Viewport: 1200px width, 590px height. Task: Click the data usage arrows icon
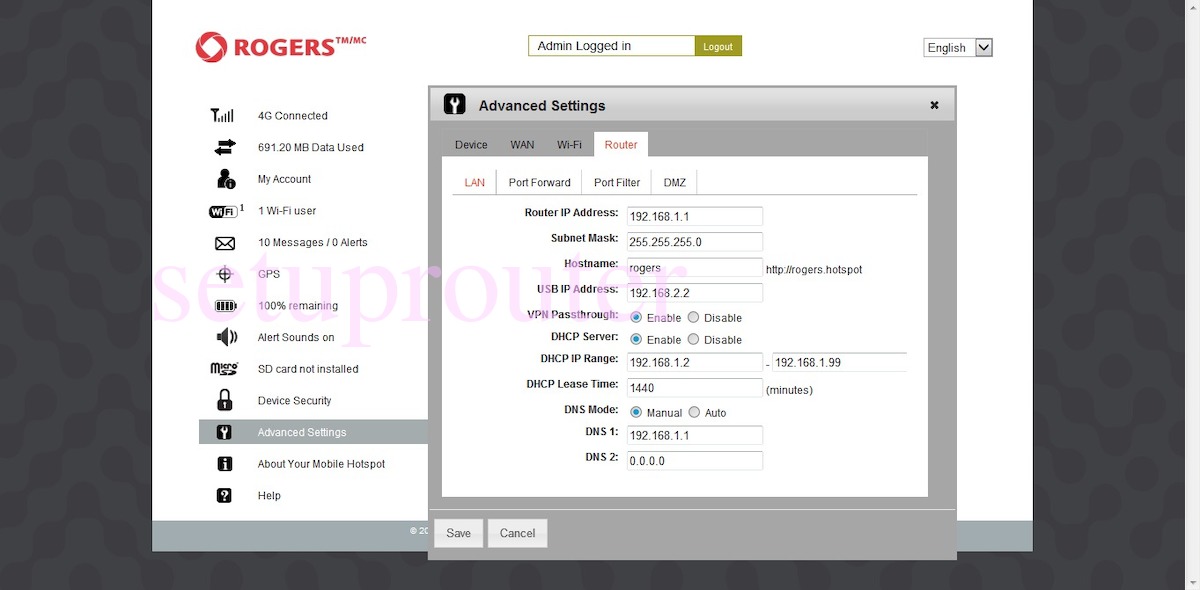(224, 147)
